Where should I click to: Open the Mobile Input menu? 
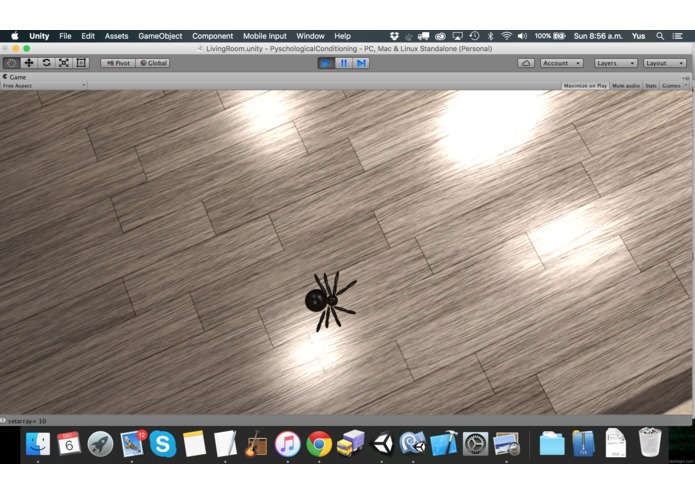click(x=265, y=36)
